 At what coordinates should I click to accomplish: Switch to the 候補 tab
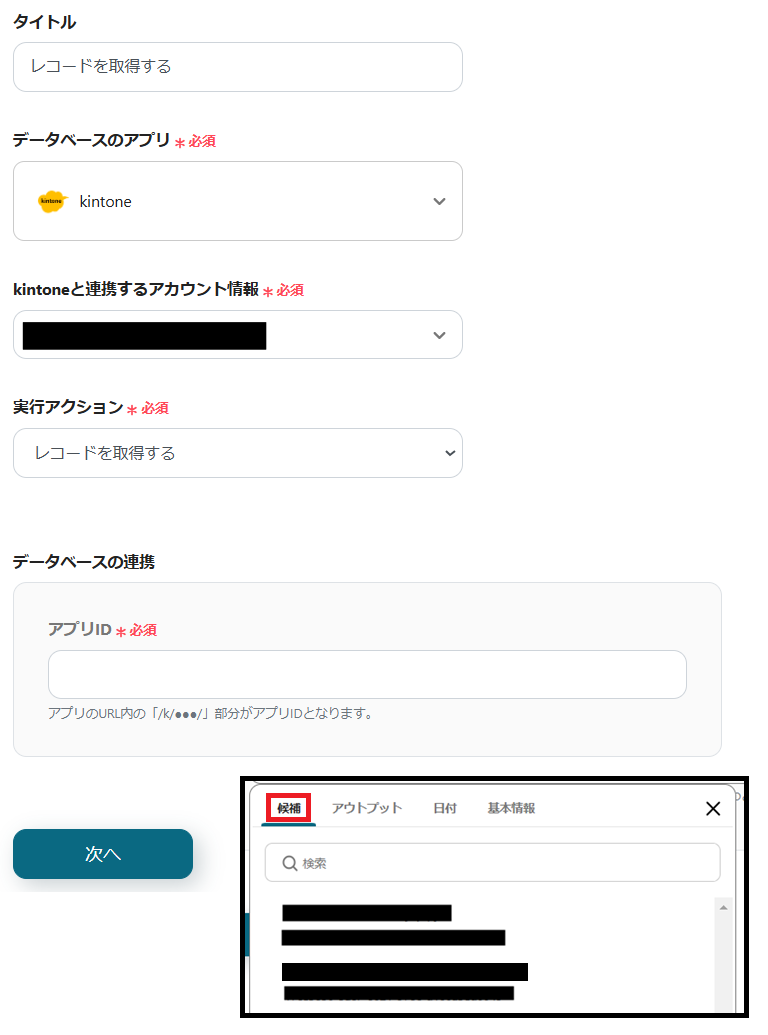click(288, 808)
